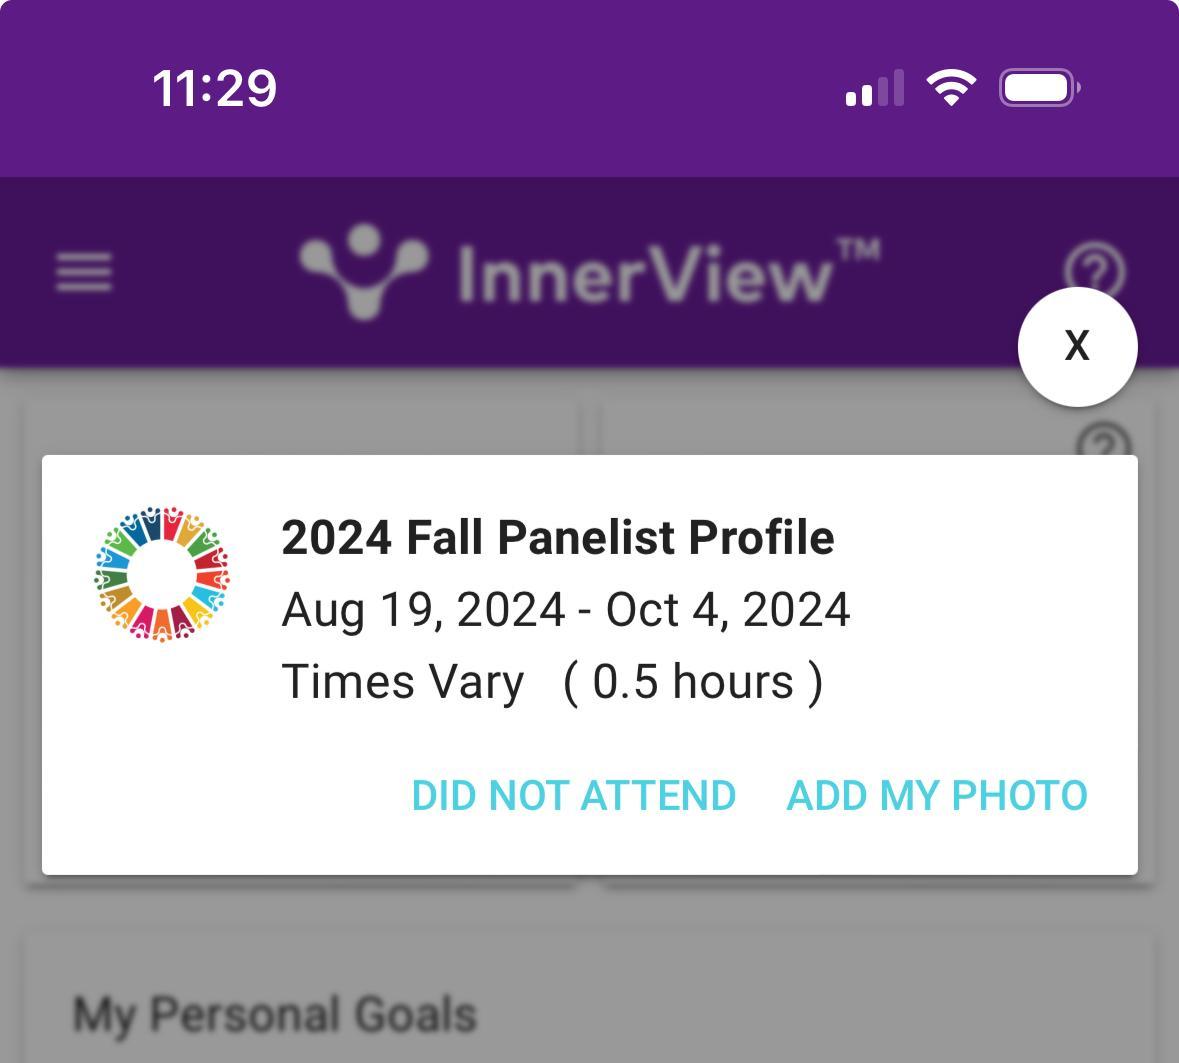This screenshot has height=1063, width=1179.
Task: Select the Did Not Attend option
Action: (x=574, y=796)
